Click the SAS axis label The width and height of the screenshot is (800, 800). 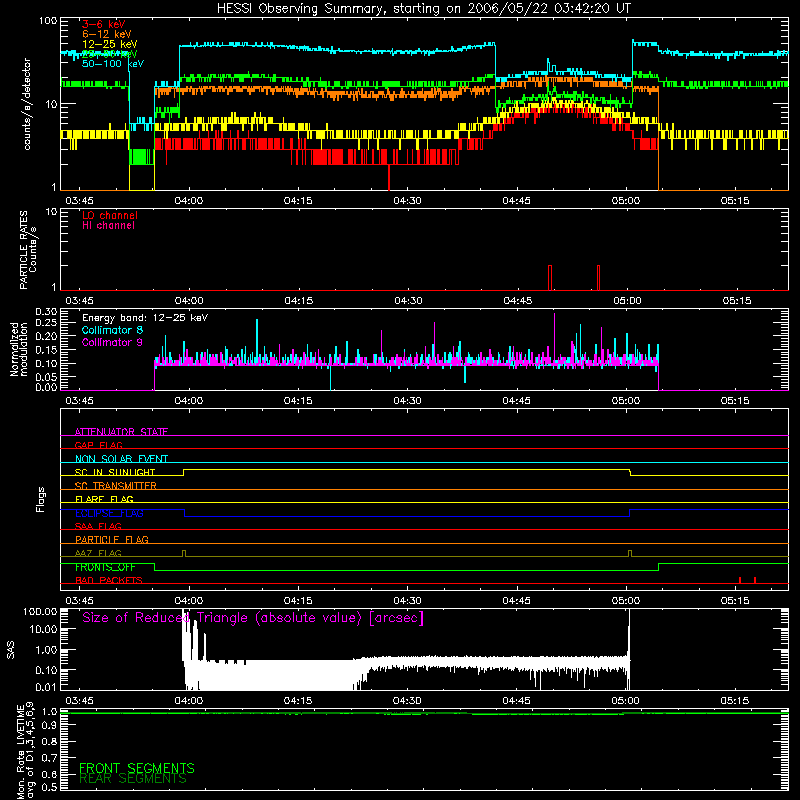(x=10, y=650)
